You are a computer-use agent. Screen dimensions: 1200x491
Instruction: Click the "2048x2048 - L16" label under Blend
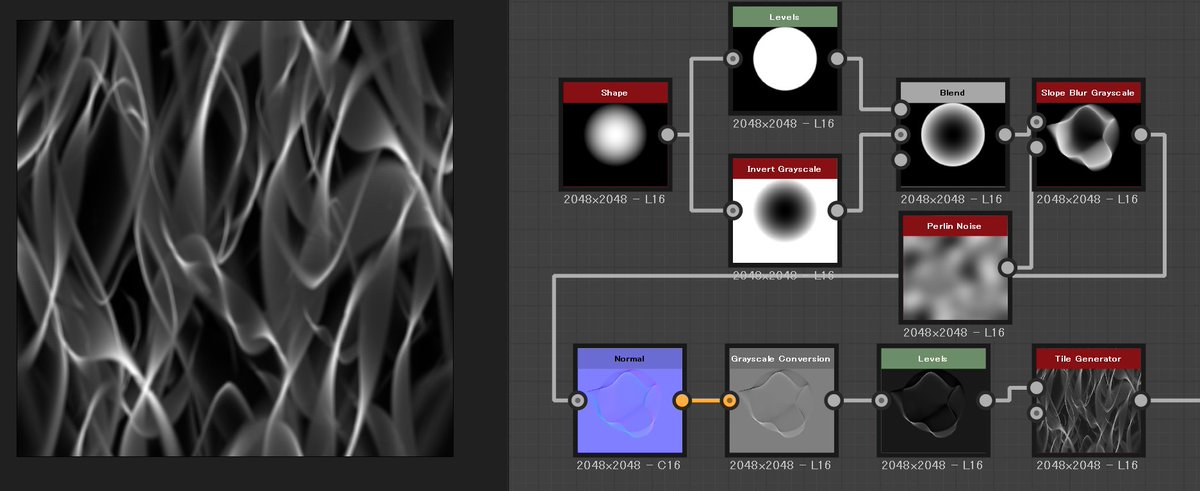(952, 199)
